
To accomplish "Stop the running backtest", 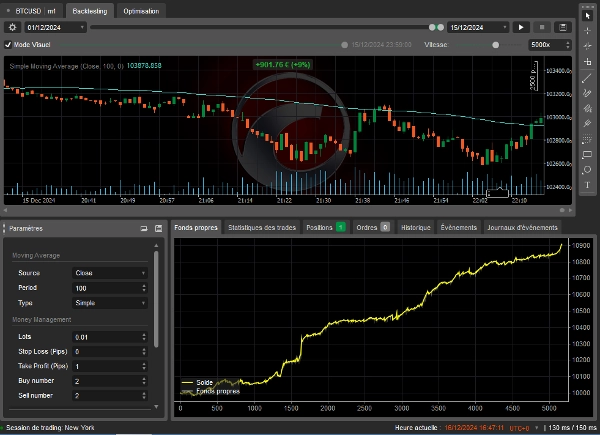I will pyautogui.click(x=542, y=27).
